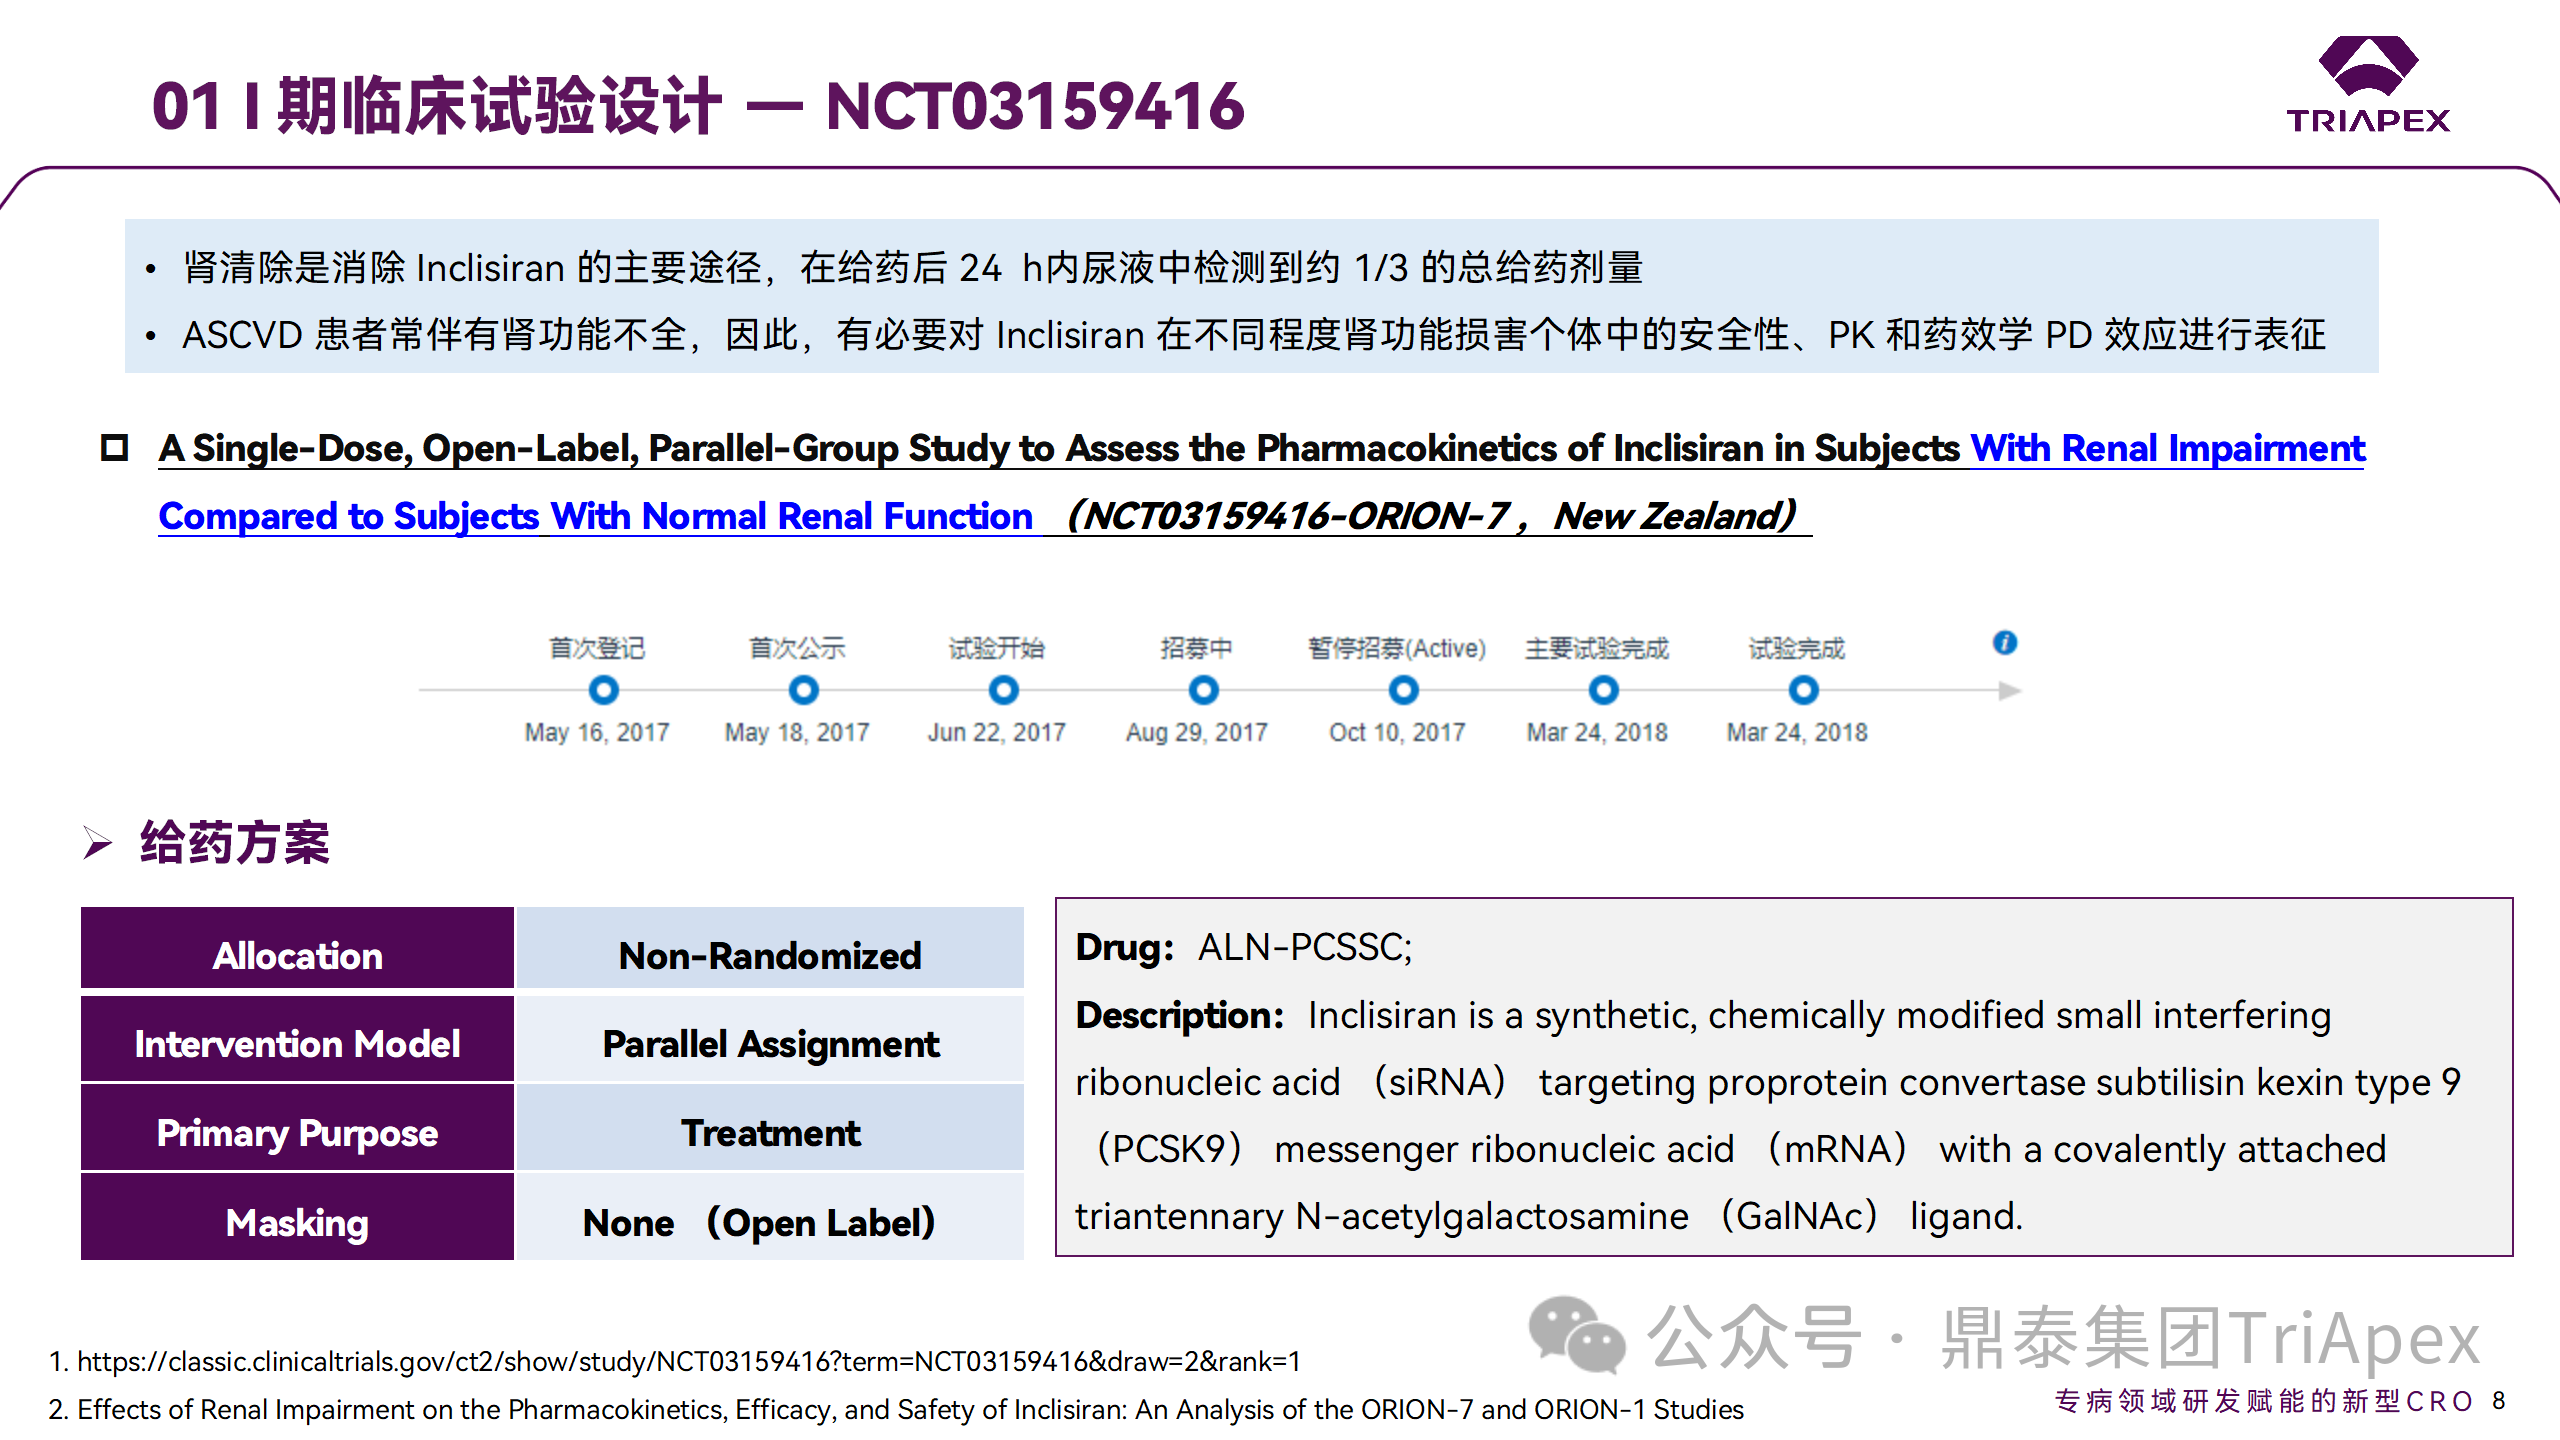This screenshot has height=1440, width=2560.
Task: Click the clinicaltrials.gov reference URL
Action: (x=688, y=1361)
